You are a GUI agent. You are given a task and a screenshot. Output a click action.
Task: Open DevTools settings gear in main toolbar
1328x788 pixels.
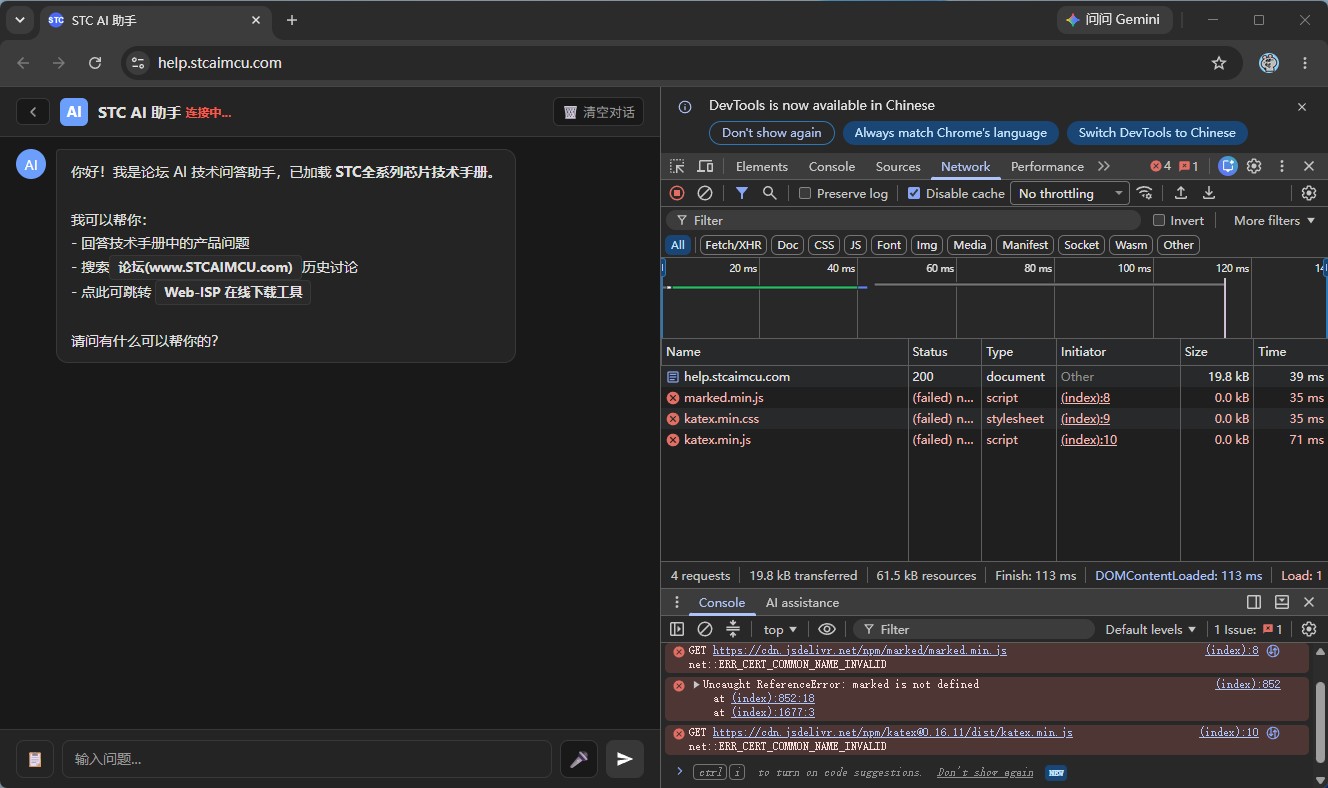pyautogui.click(x=1254, y=166)
